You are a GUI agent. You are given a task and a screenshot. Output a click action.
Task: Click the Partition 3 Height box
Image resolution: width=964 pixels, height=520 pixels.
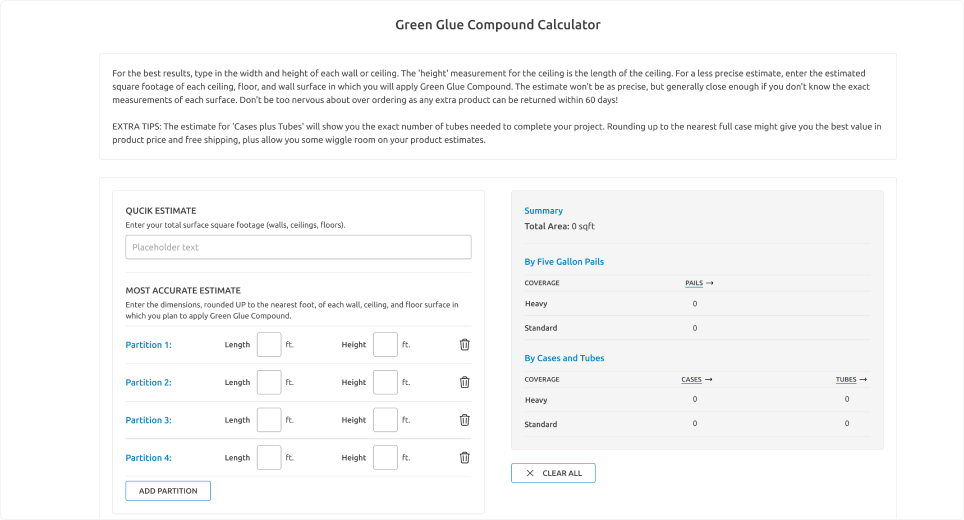[x=385, y=420]
